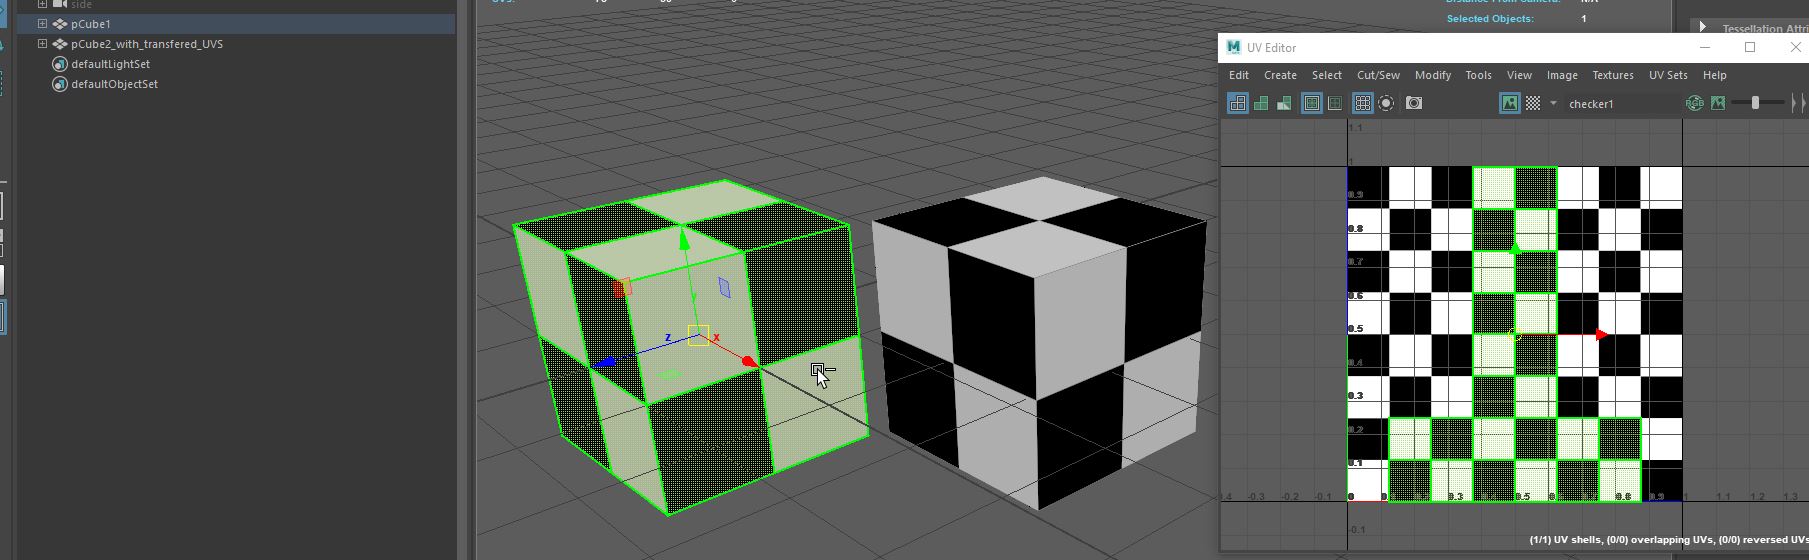Take a UV snapshot with camera icon
1809x560 pixels.
point(1414,103)
